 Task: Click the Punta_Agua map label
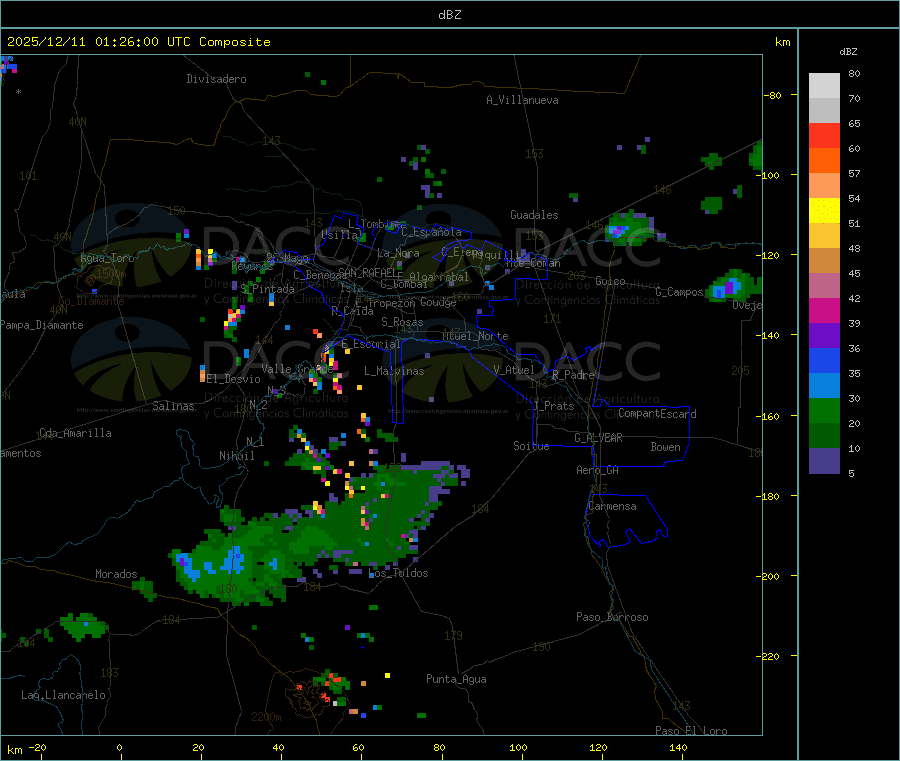456,679
